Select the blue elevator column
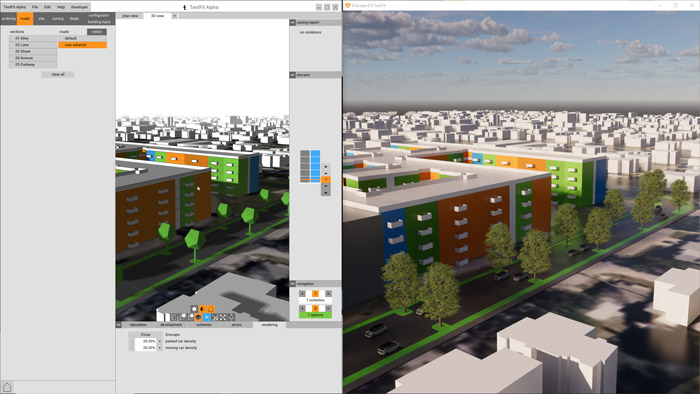Image resolution: width=700 pixels, height=394 pixels. 315,166
